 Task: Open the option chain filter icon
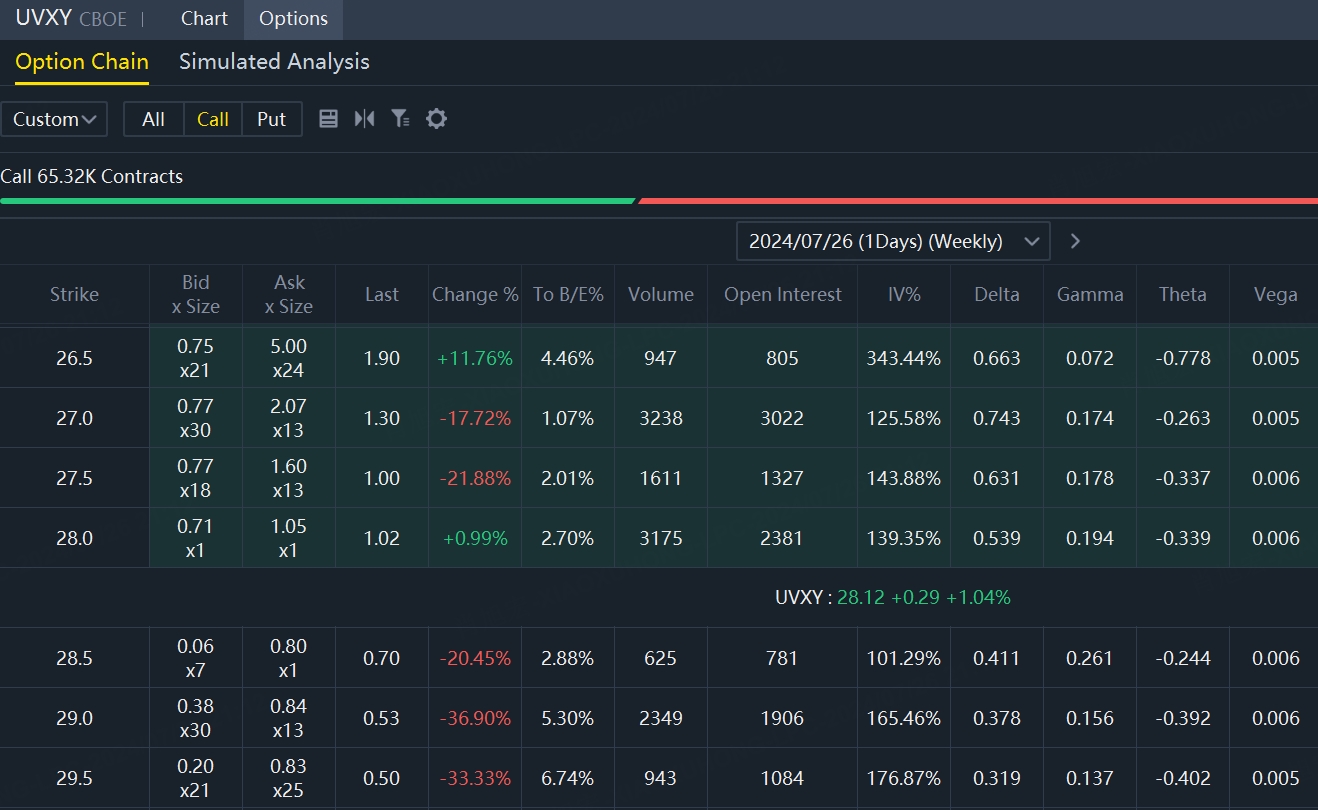pyautogui.click(x=400, y=119)
